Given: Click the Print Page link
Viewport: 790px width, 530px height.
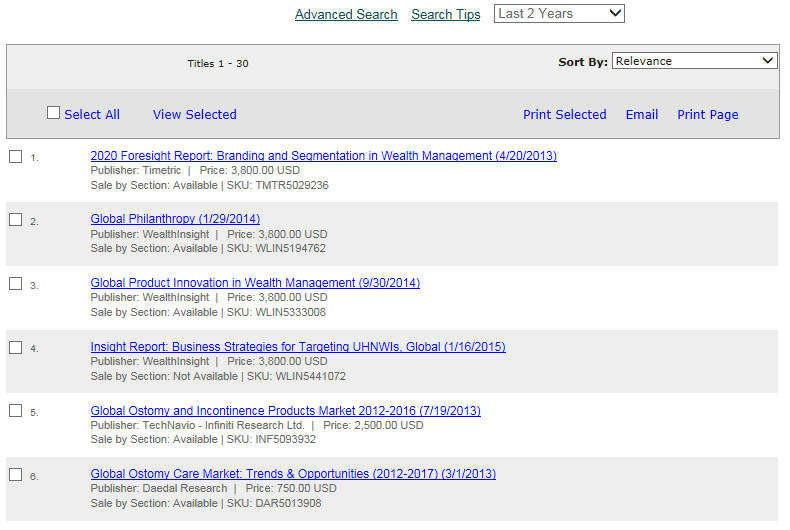Looking at the screenshot, I should click(x=707, y=115).
